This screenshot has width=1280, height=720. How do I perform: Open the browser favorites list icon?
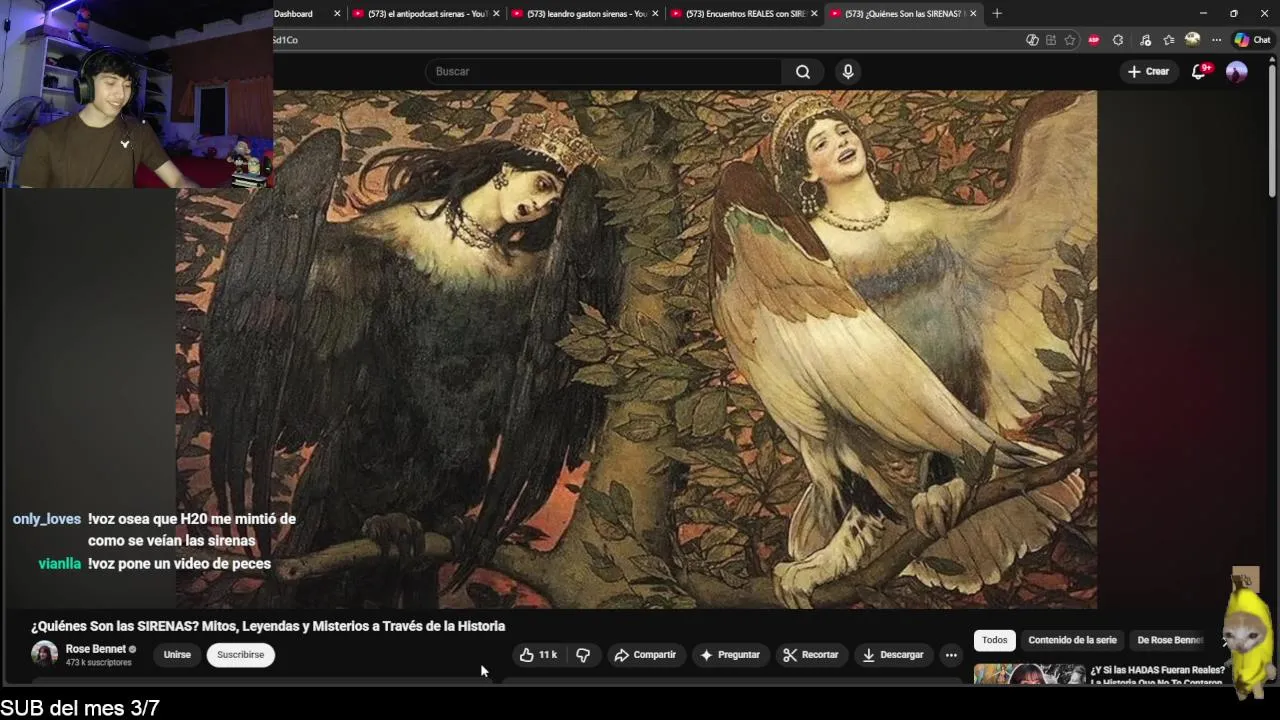click(x=1168, y=40)
